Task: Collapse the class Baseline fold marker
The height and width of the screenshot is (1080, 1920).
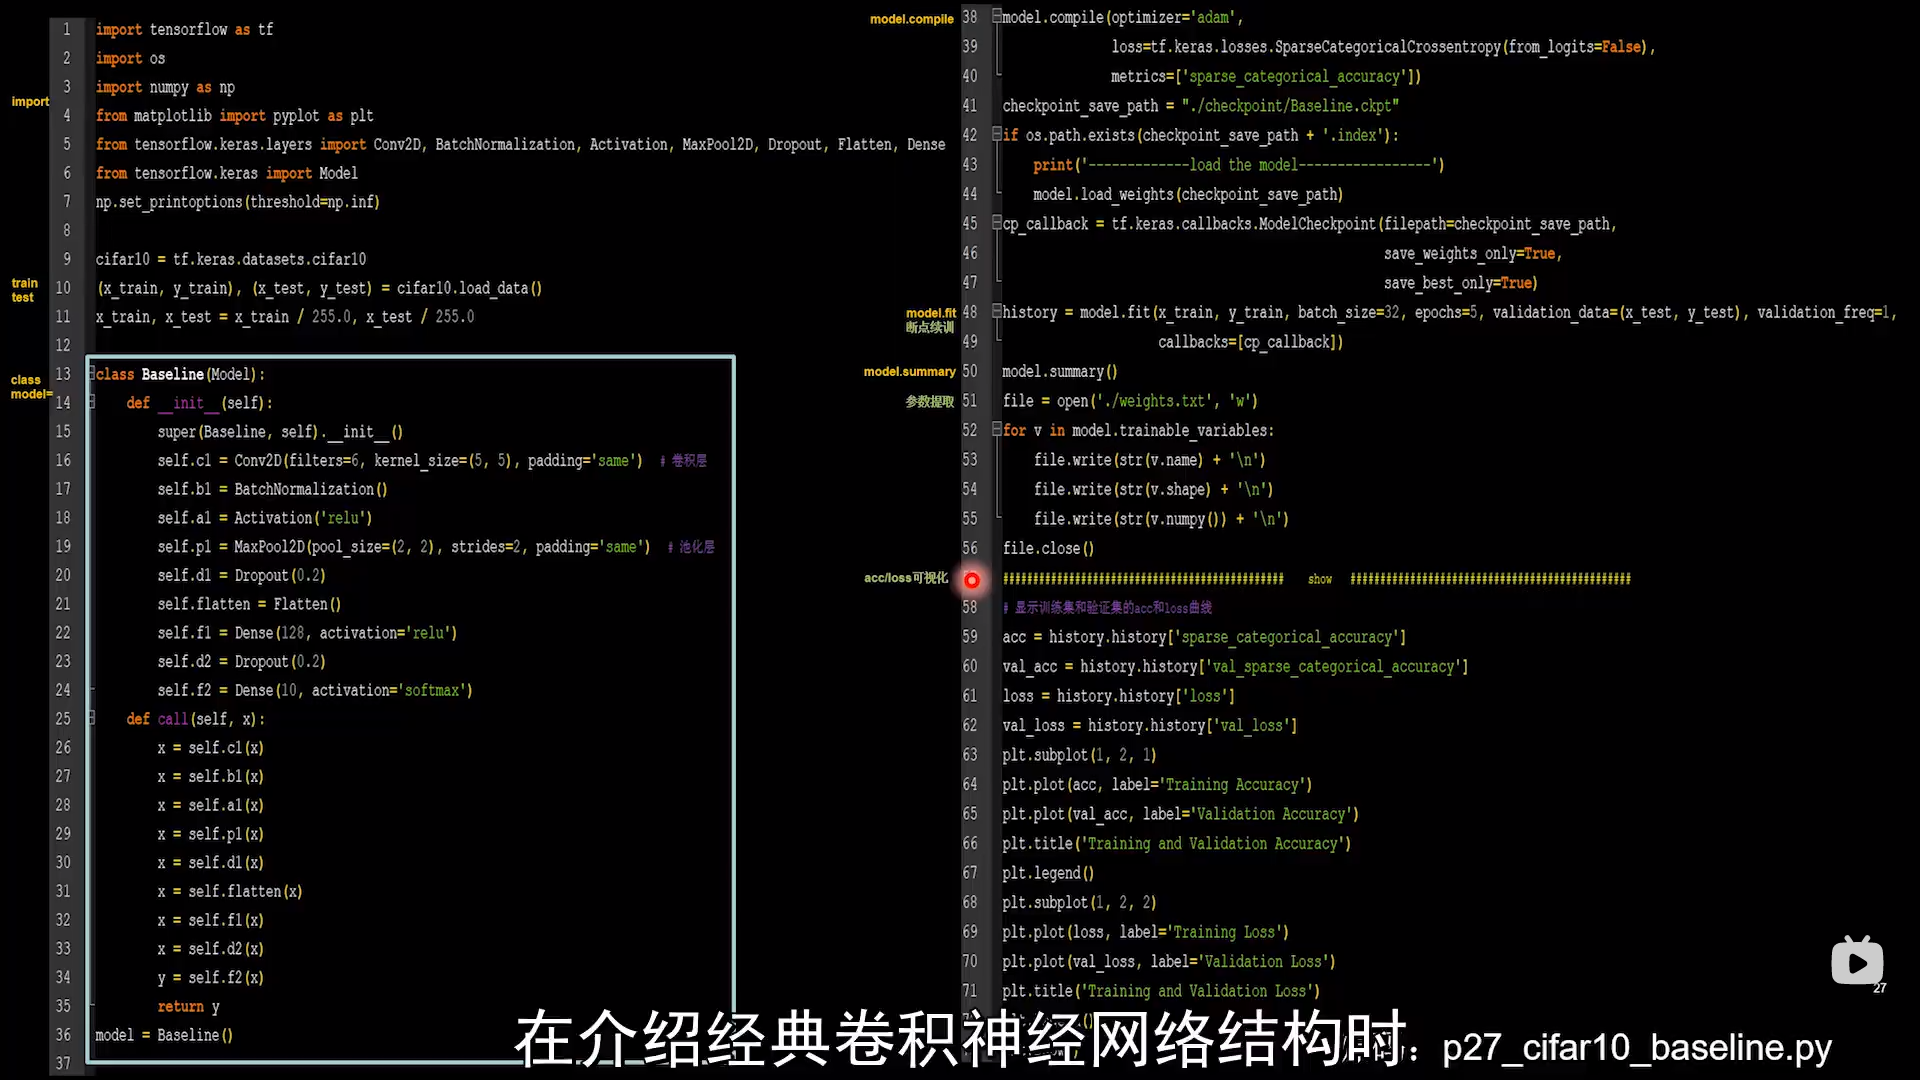Action: tap(92, 373)
